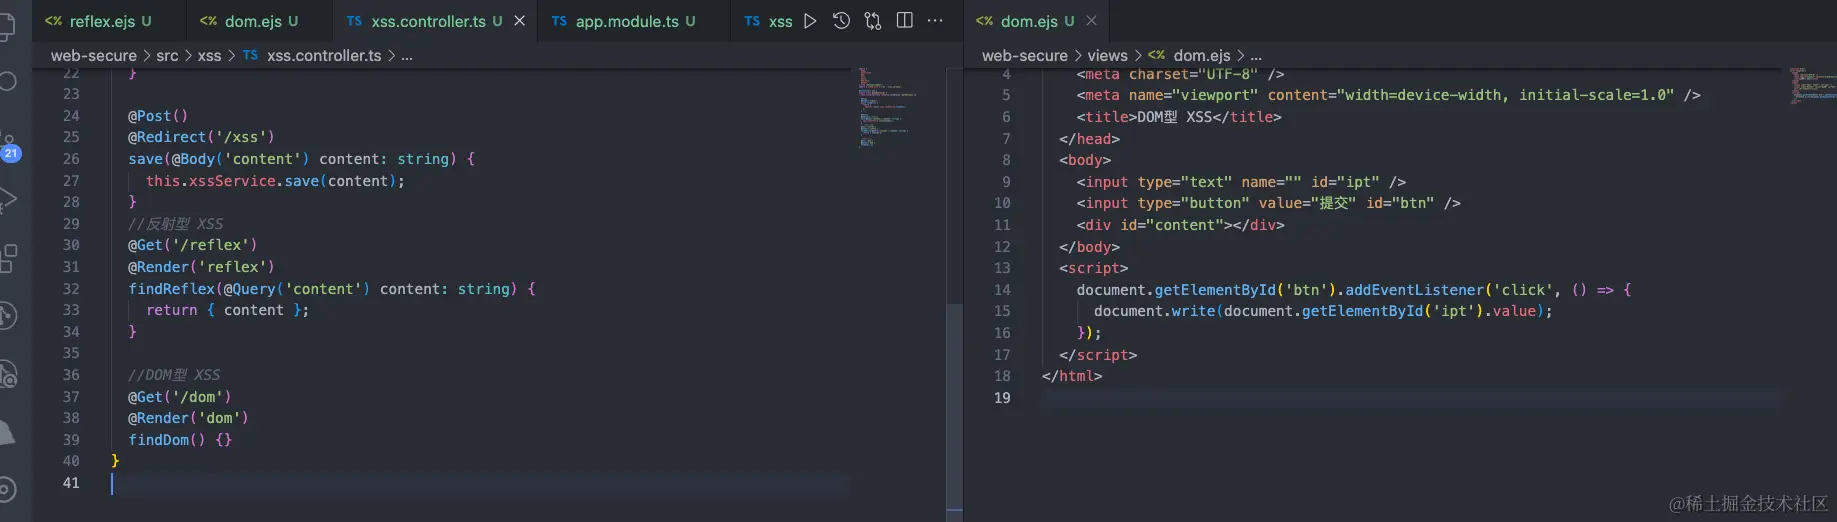Click the 'xss.controller.ts' breadcrumb segment
Image resolution: width=1837 pixels, height=522 pixels.
point(324,56)
